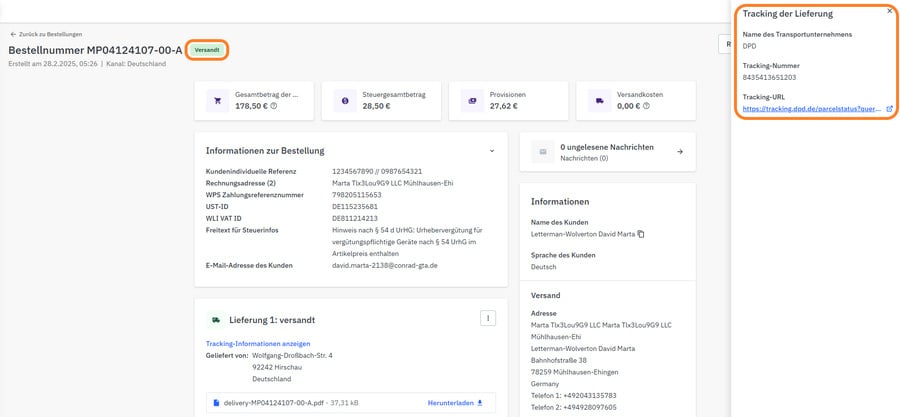The width and height of the screenshot is (900, 417).
Task: Open the three-dot menu for Lieferung 1
Action: tap(489, 318)
